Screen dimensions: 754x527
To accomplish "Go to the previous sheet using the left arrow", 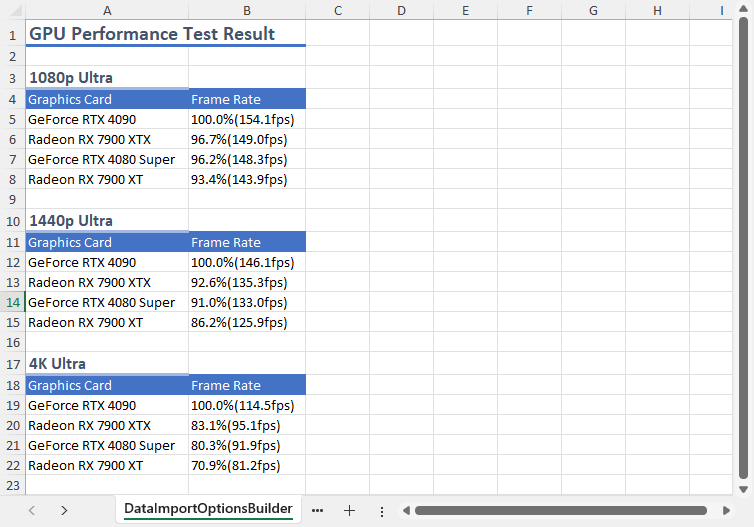I will [x=31, y=510].
